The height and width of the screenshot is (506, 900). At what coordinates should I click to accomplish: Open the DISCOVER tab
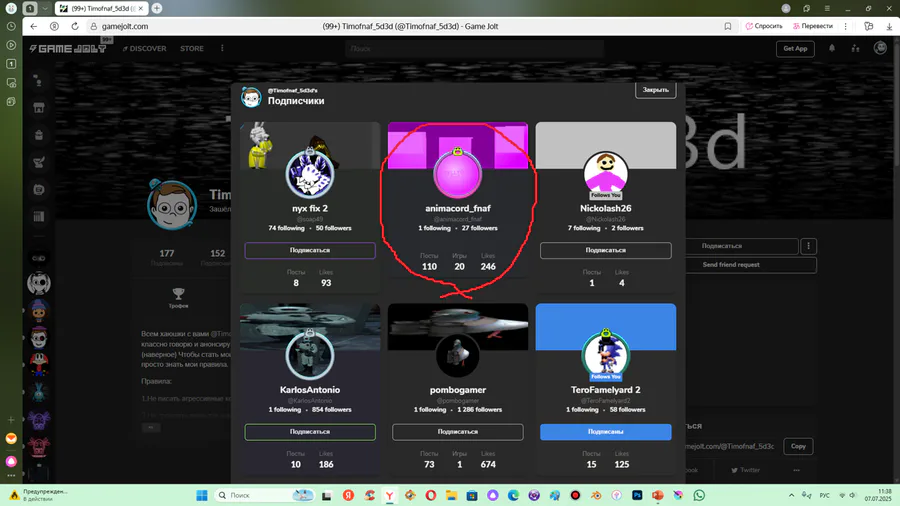(144, 49)
